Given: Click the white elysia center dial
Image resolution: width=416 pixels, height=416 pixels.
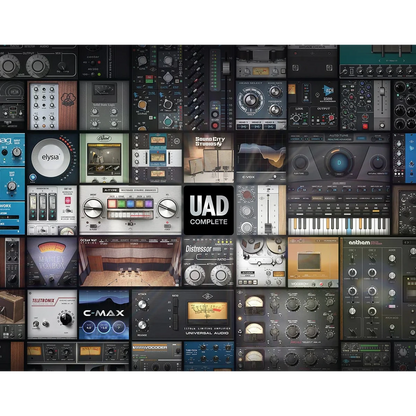Looking at the screenshot, I should pyautogui.click(x=50, y=158).
